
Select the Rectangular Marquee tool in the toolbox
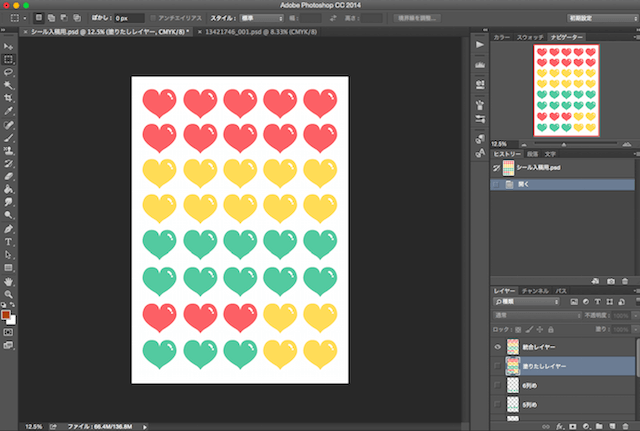[x=8, y=59]
